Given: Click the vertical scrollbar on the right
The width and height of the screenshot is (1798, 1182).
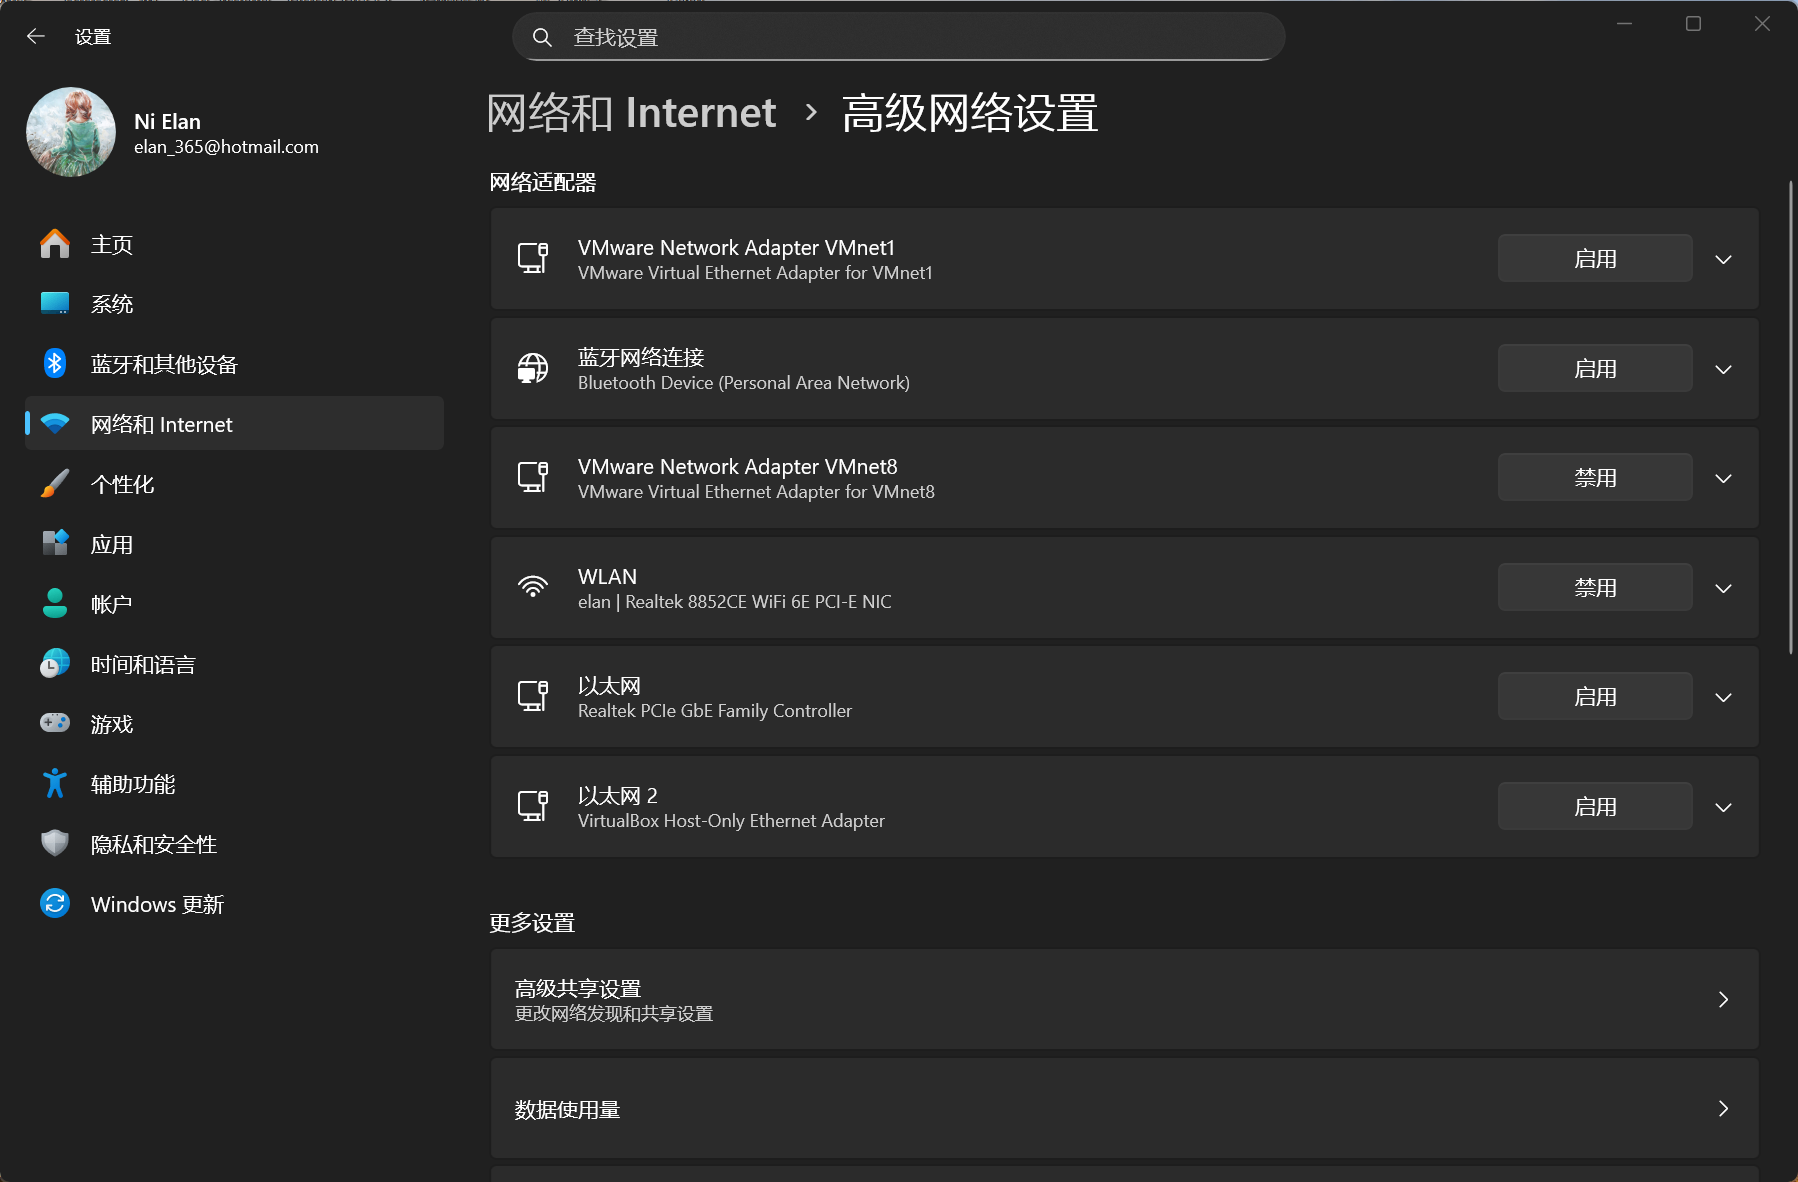Looking at the screenshot, I should 1790,418.
